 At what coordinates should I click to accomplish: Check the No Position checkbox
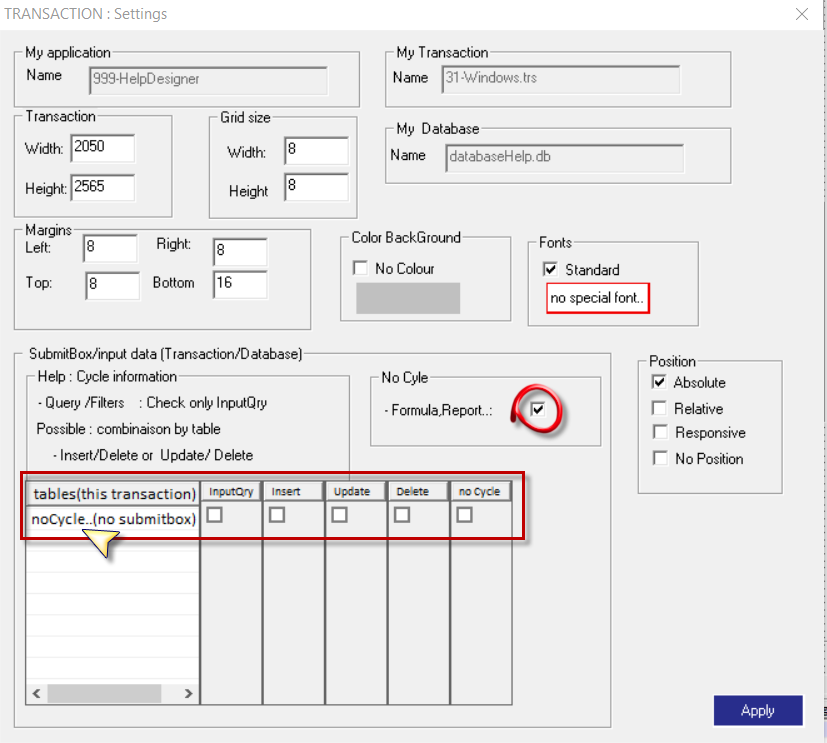[660, 458]
